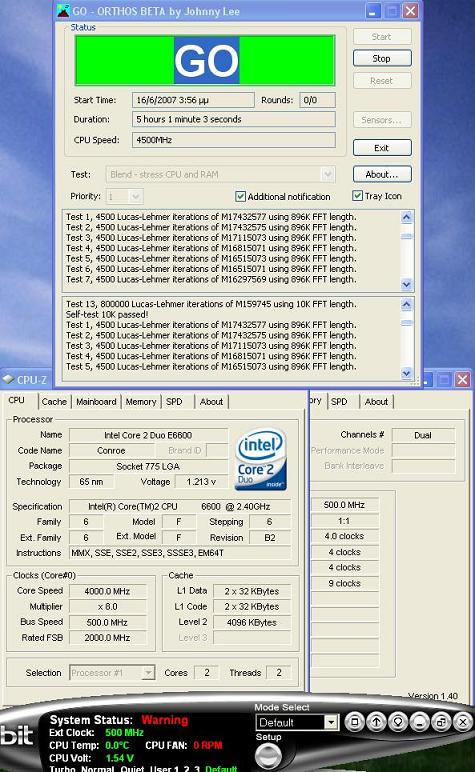Click the Duration field showing 5 hours
This screenshot has width=475, height=772.
coord(234,119)
